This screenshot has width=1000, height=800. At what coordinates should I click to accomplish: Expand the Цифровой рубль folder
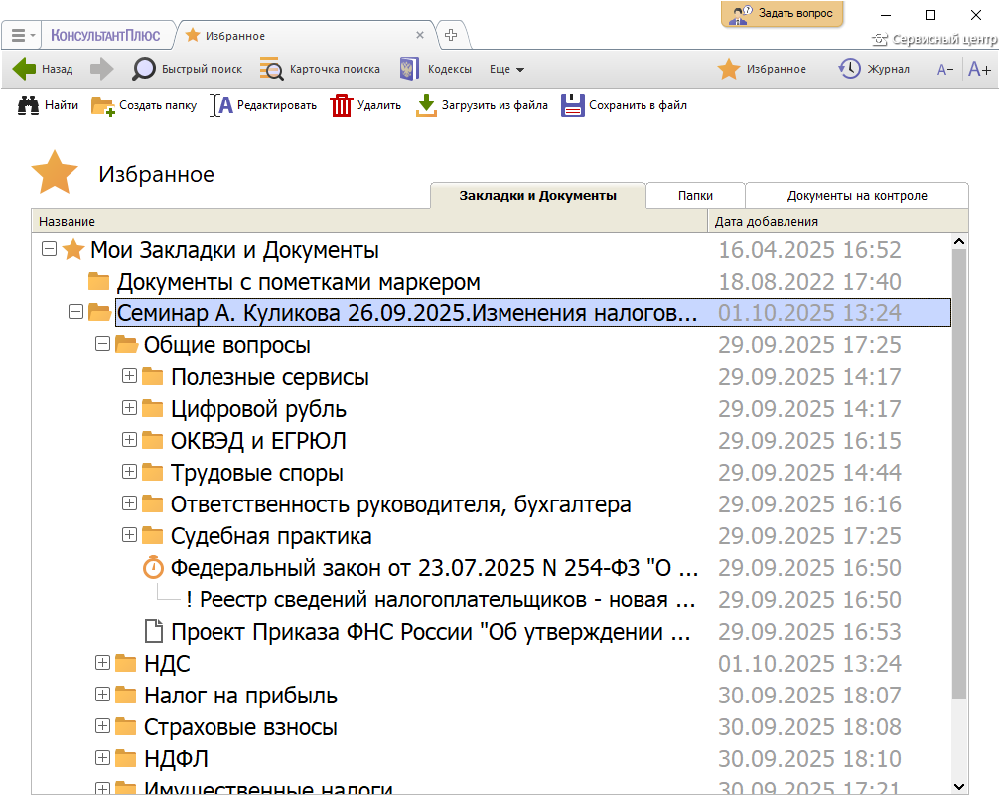(129, 408)
